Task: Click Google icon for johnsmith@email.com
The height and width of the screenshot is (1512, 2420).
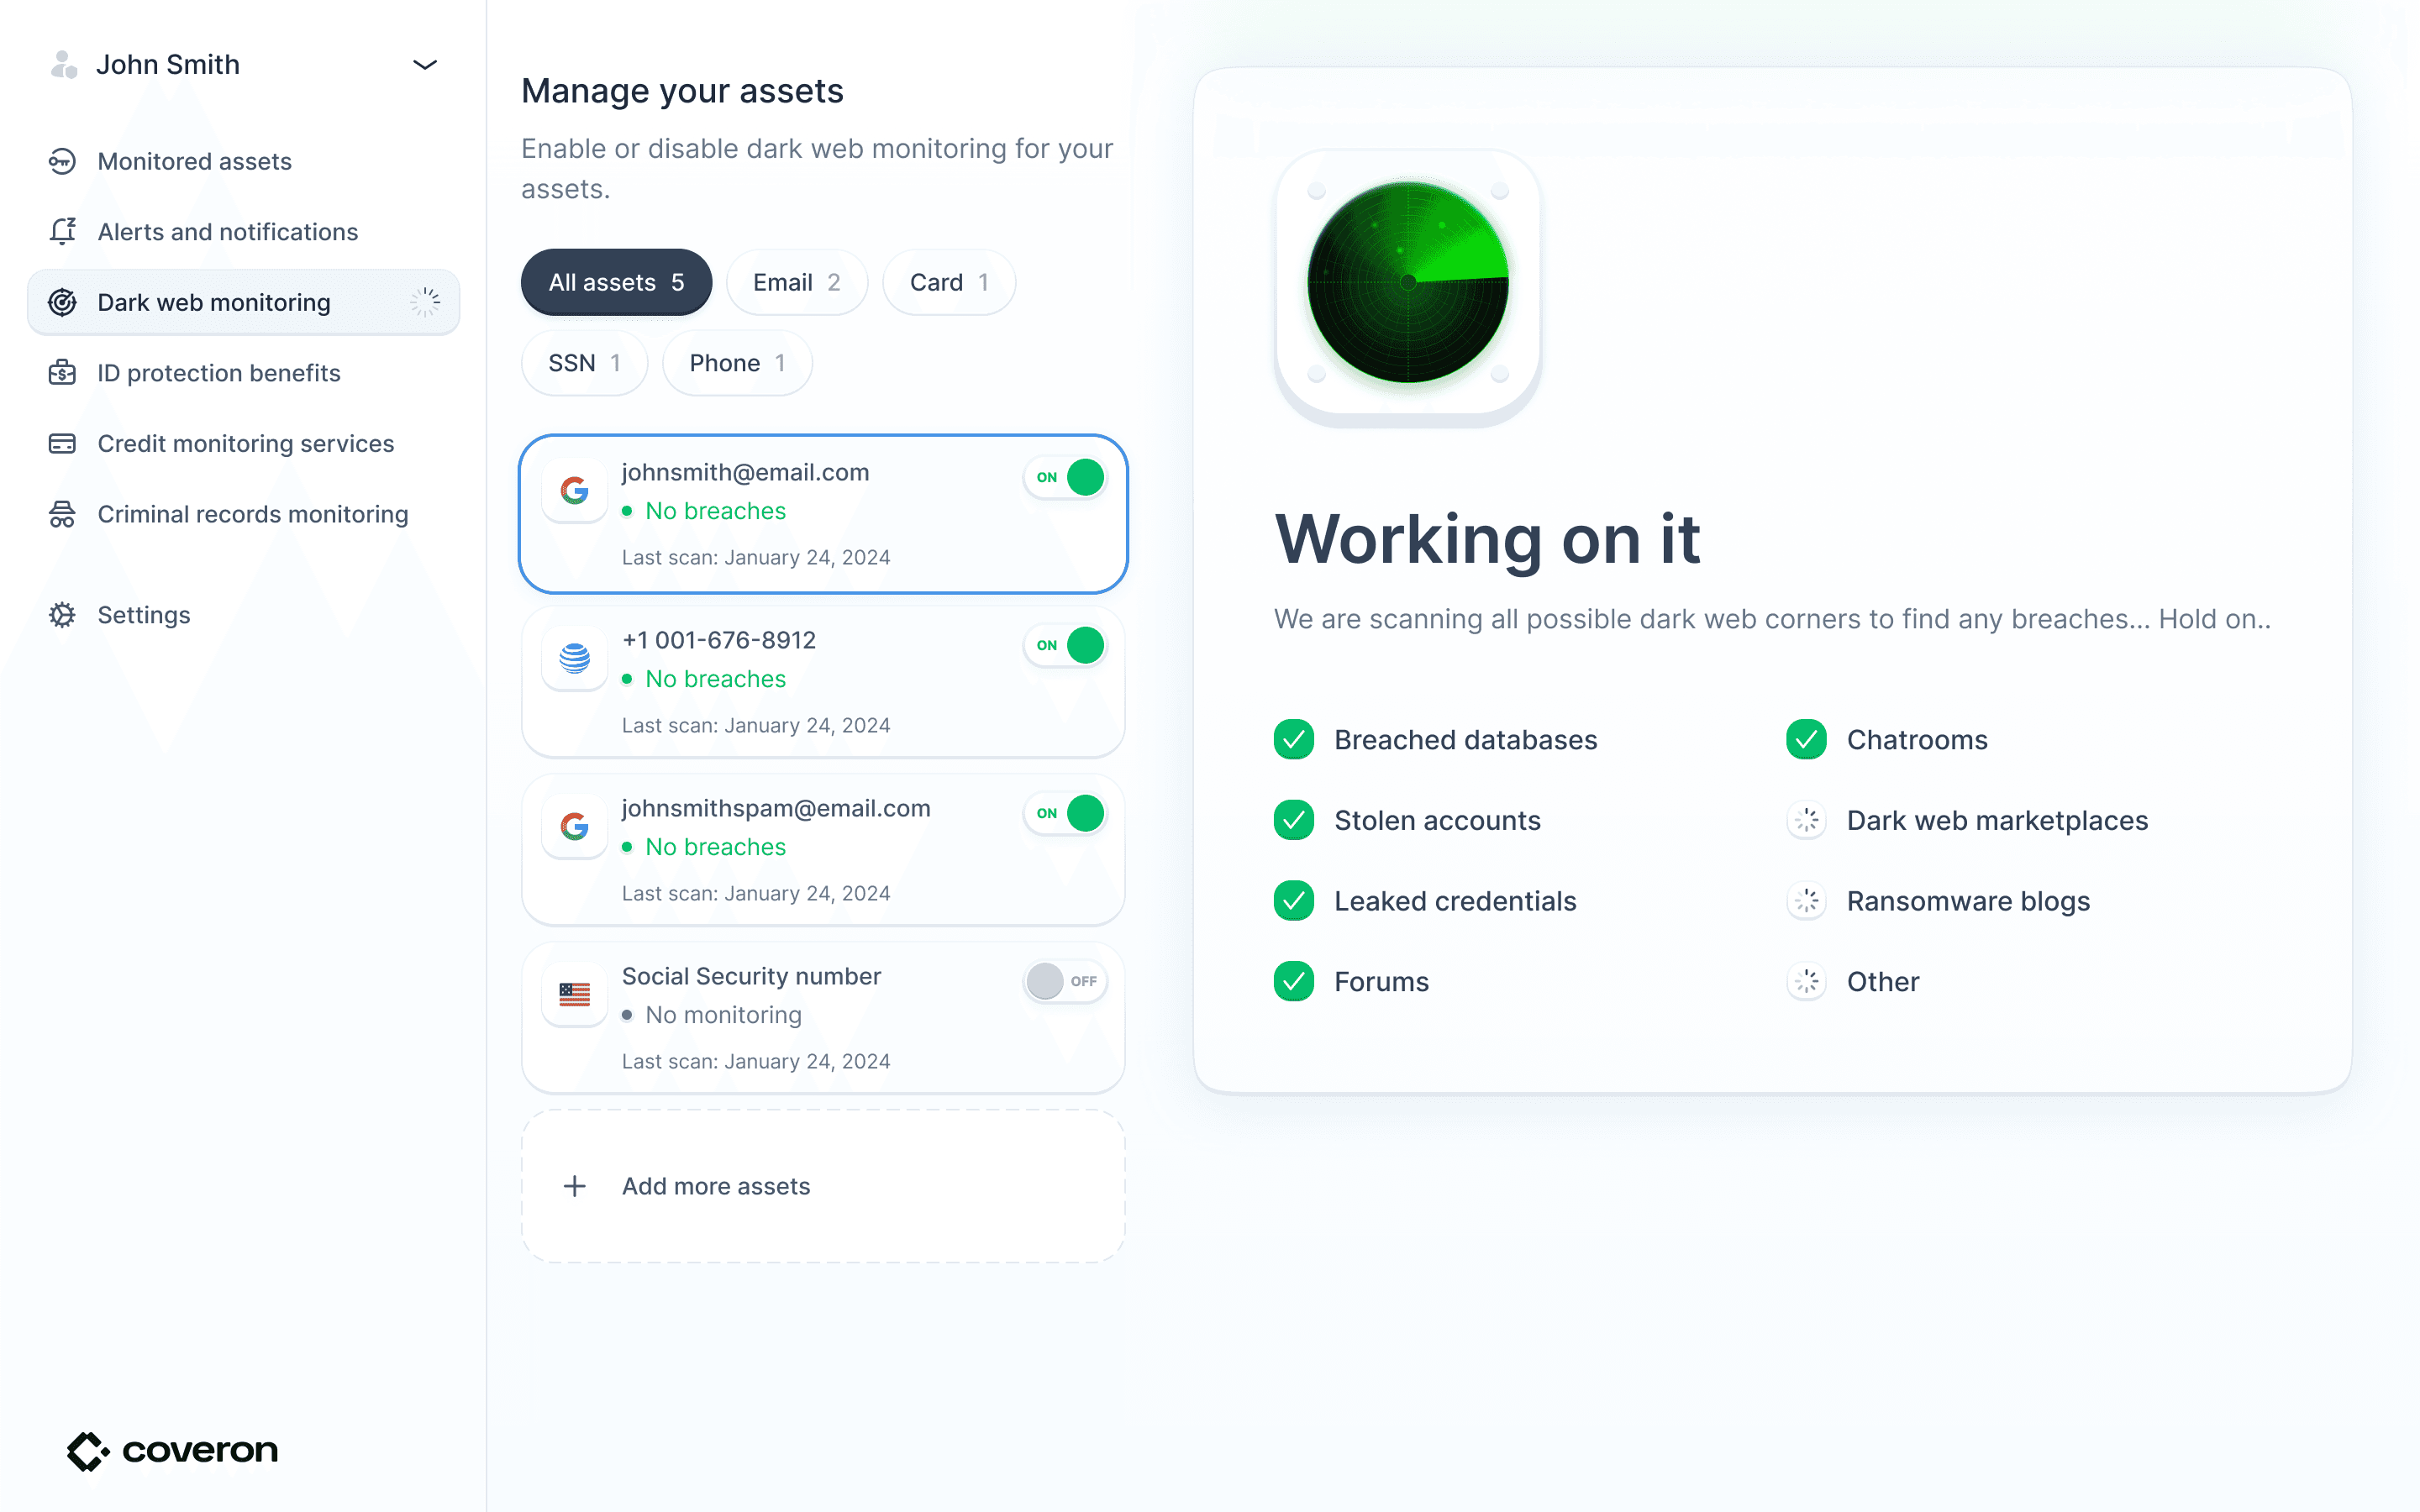Action: click(574, 490)
